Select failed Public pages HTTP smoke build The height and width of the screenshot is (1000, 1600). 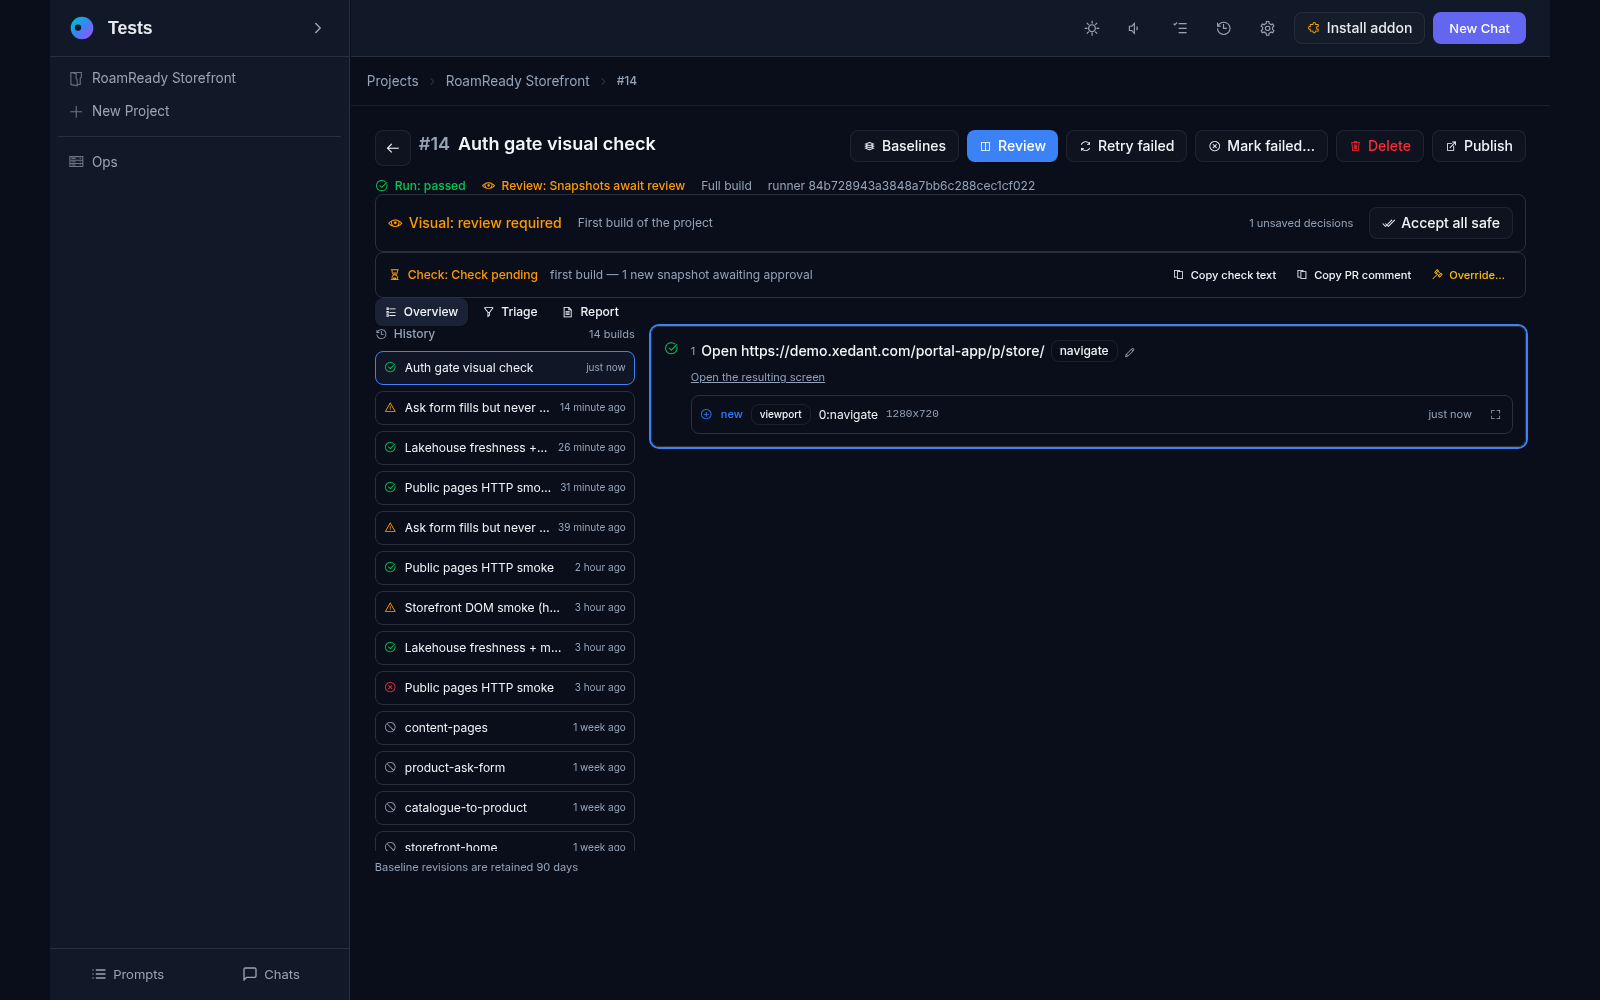(x=505, y=688)
